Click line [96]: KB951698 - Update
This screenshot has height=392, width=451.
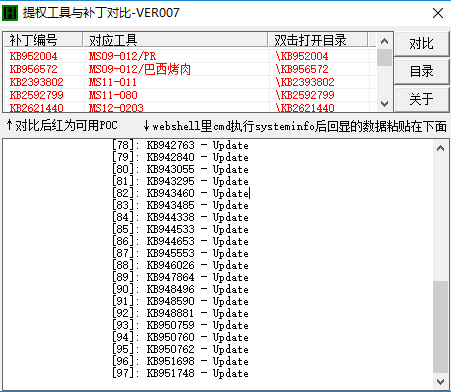pyautogui.click(x=180, y=361)
